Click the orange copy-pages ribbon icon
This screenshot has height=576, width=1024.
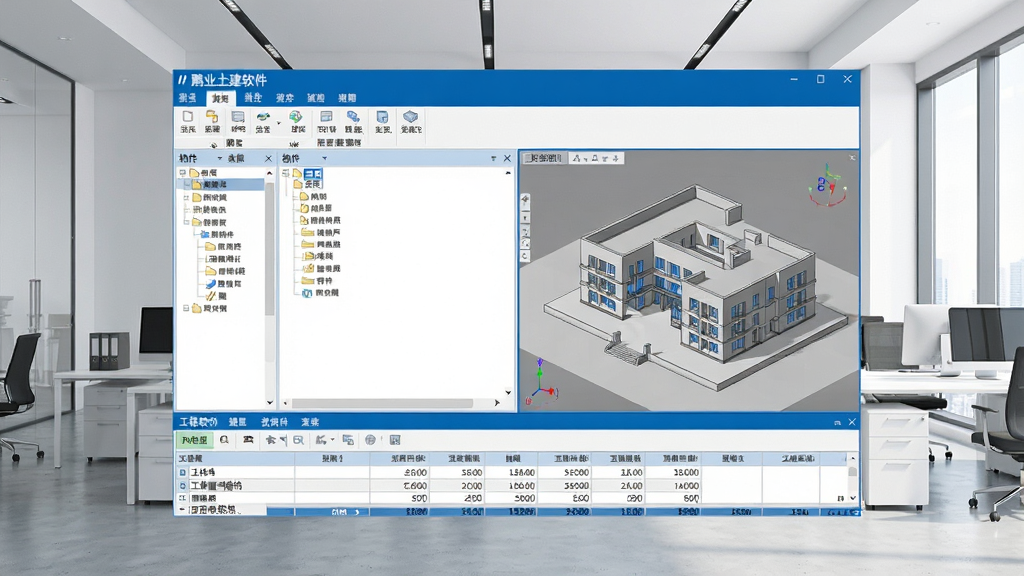[x=212, y=117]
